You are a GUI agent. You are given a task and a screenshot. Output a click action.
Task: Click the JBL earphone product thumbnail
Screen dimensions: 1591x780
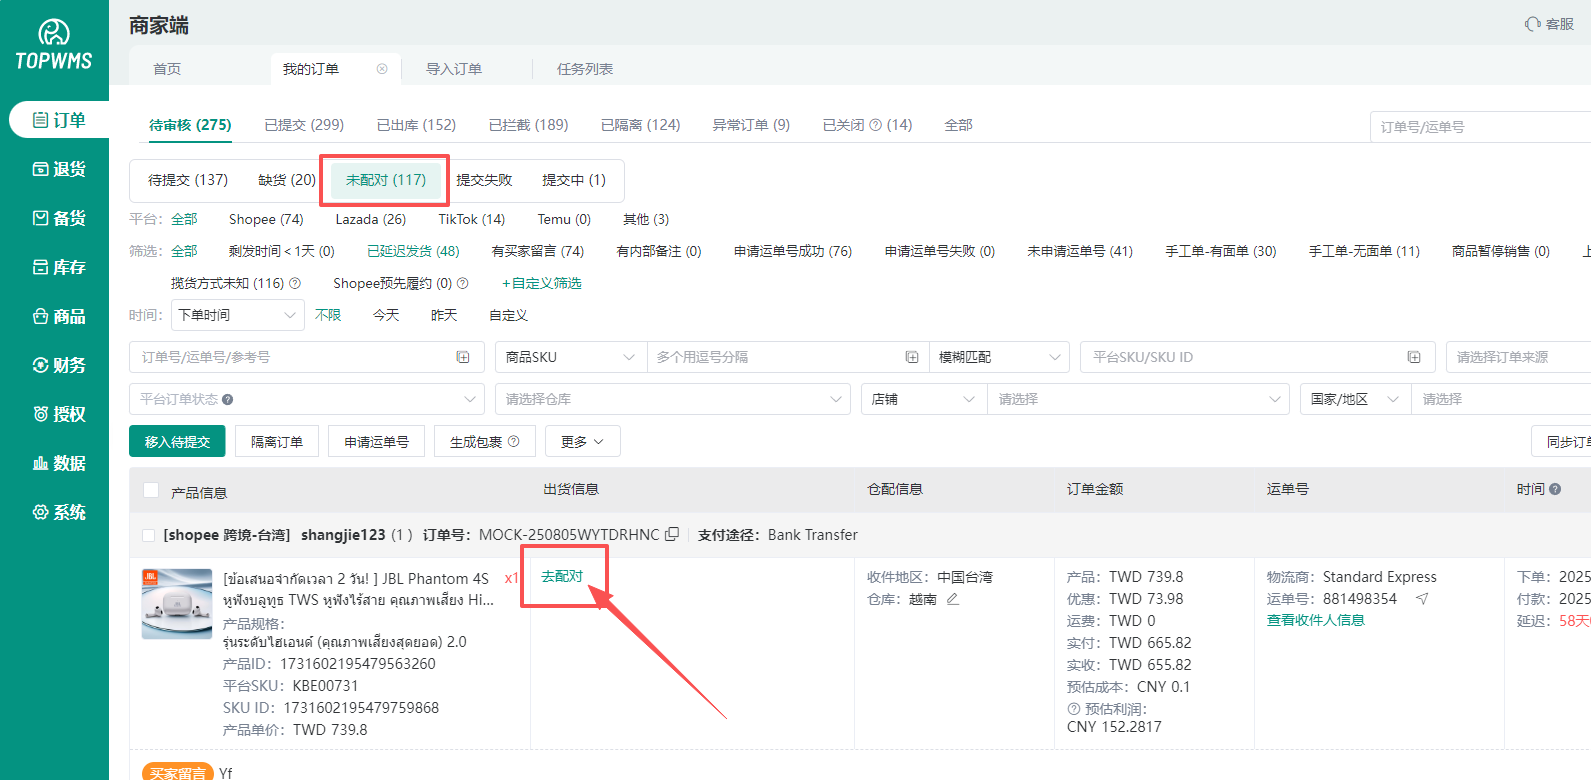coord(177,604)
